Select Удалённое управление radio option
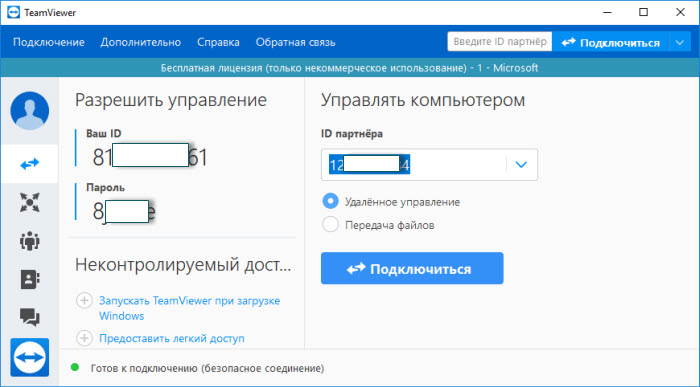 330,201
